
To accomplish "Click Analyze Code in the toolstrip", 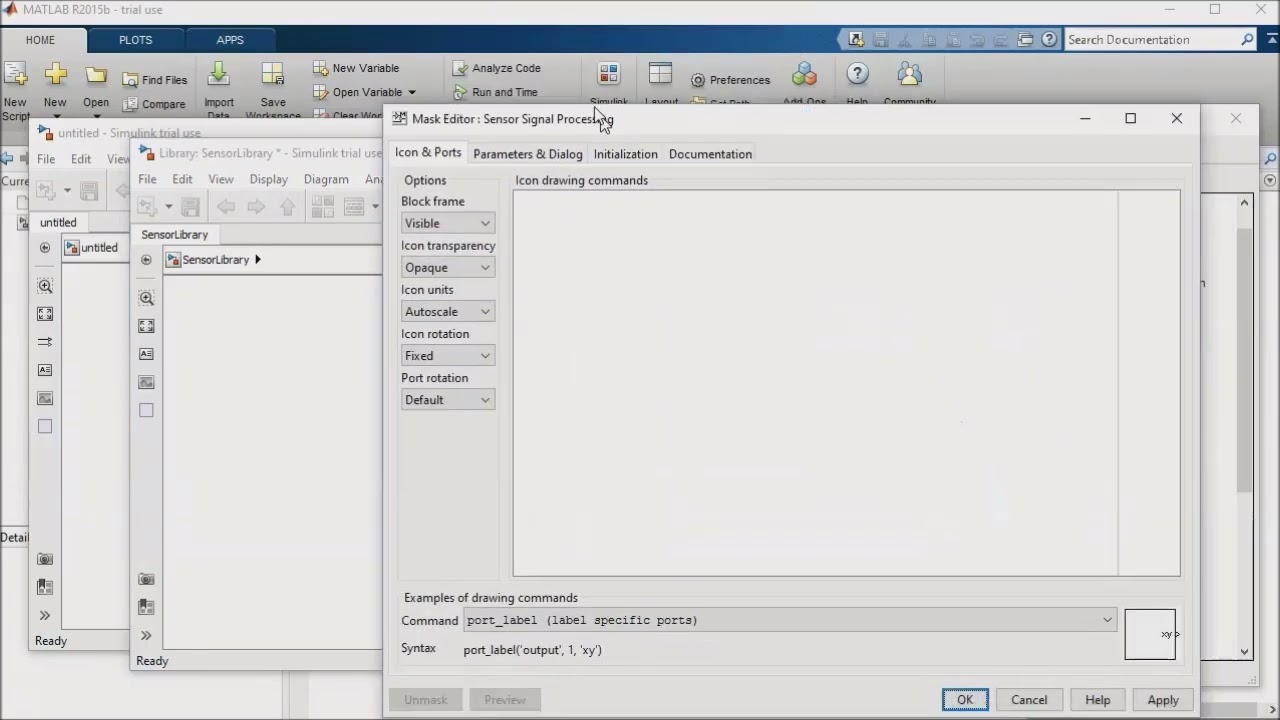I will (497, 68).
